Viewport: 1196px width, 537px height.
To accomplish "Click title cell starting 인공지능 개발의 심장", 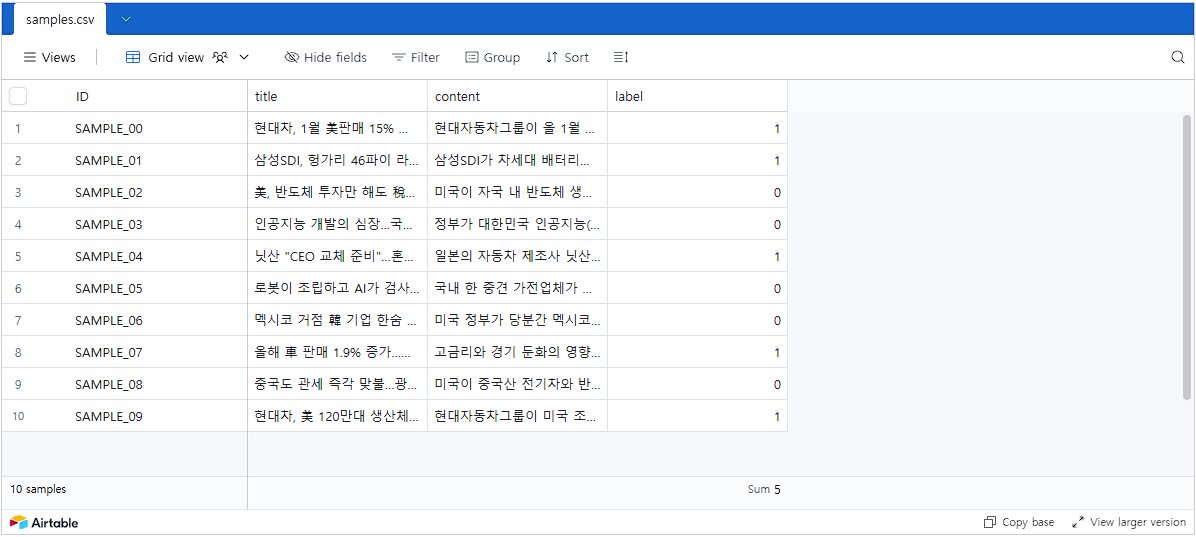I will point(337,225).
